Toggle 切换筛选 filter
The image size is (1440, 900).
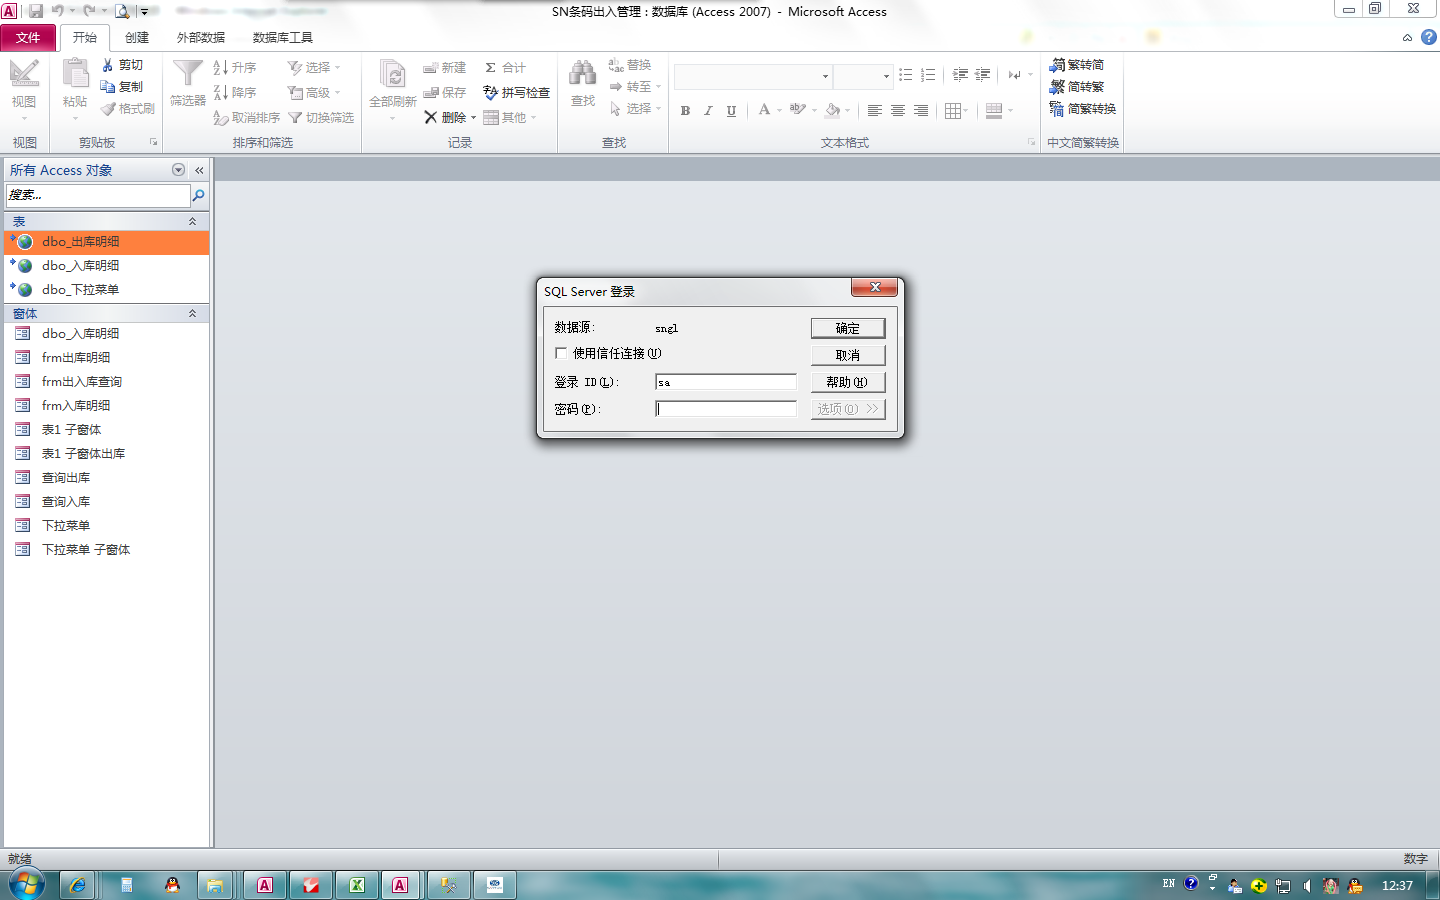tap(321, 118)
